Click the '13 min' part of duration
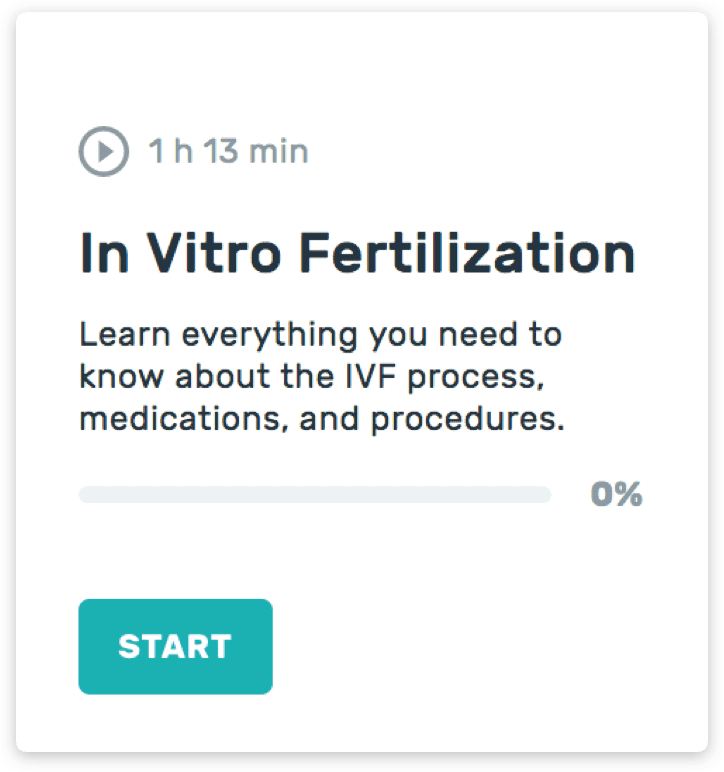This screenshot has height=772, width=724. [256, 151]
